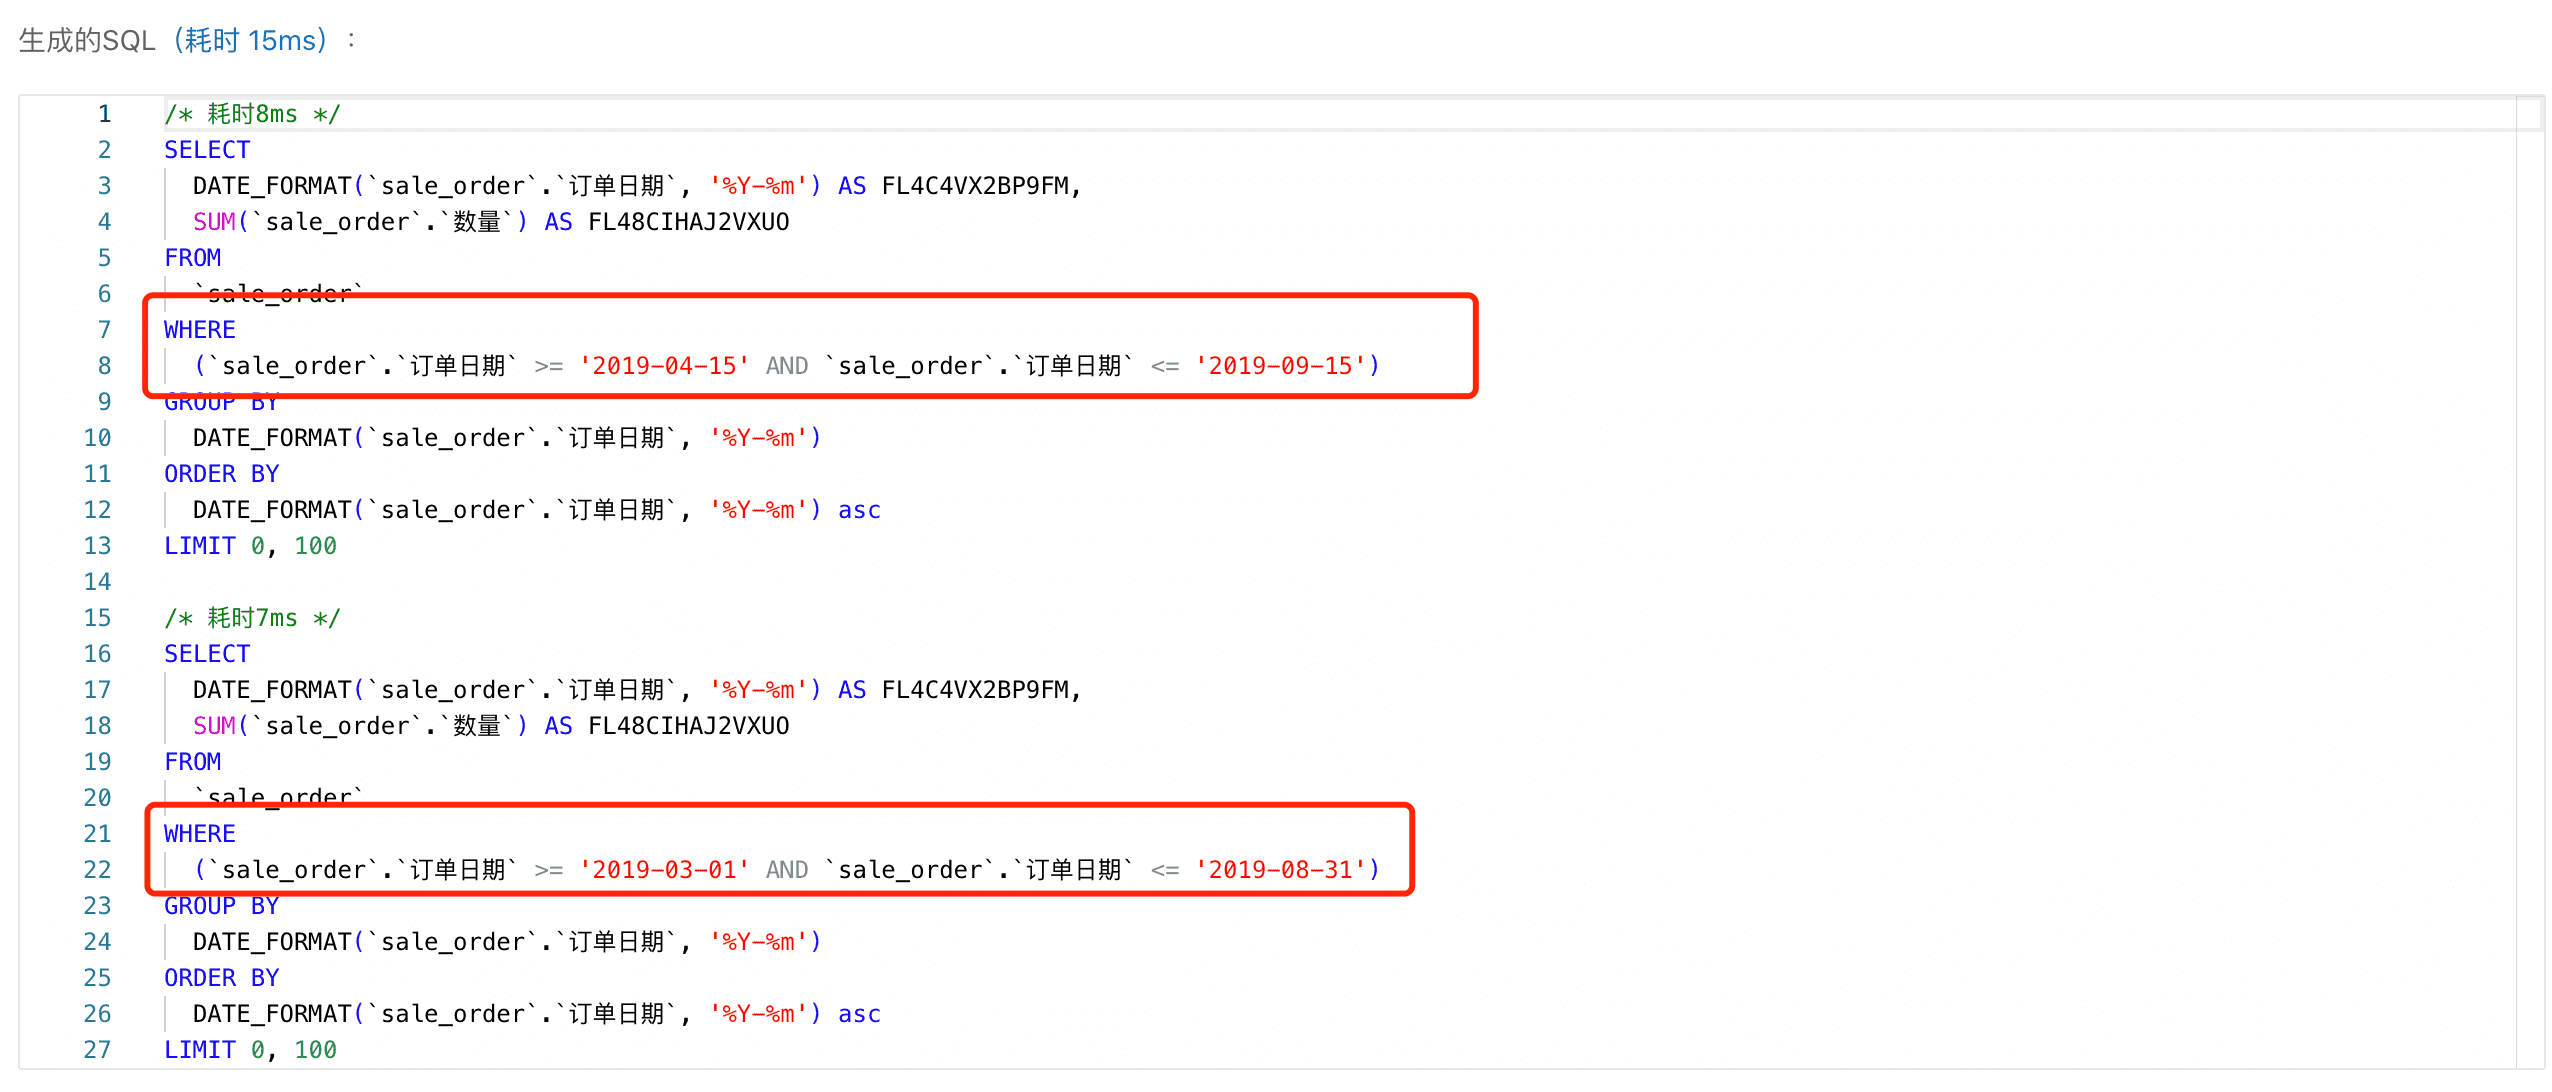The width and height of the screenshot is (2552, 1092).
Task: Click the LIMIT 0, 100 clause on line 13
Action: [x=250, y=546]
